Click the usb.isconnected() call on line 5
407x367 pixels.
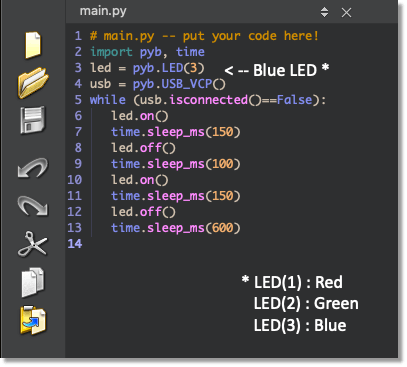(198, 100)
